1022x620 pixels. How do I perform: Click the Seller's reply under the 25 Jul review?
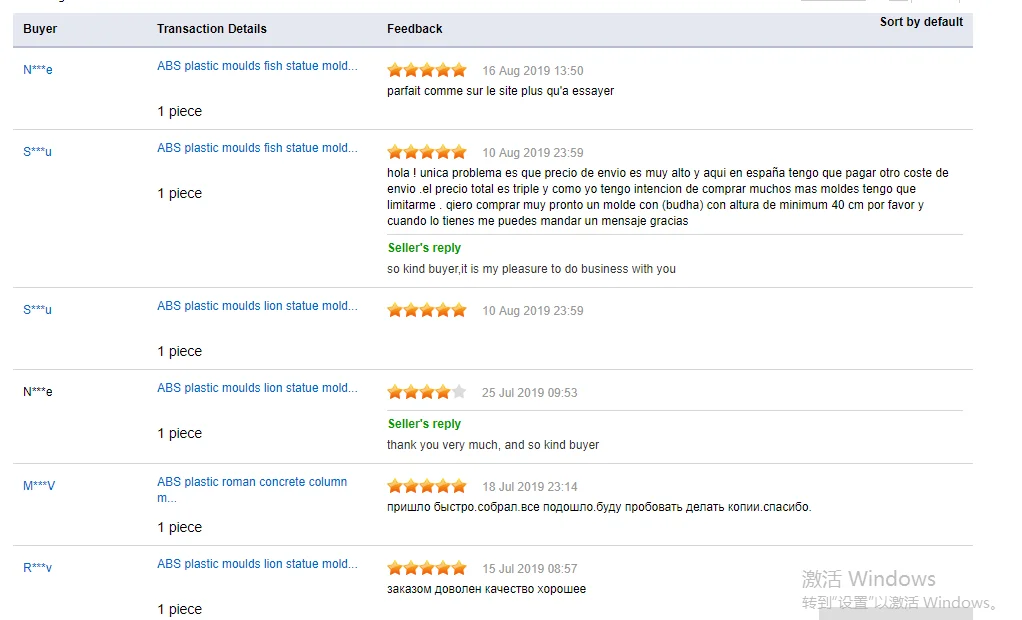coord(424,424)
